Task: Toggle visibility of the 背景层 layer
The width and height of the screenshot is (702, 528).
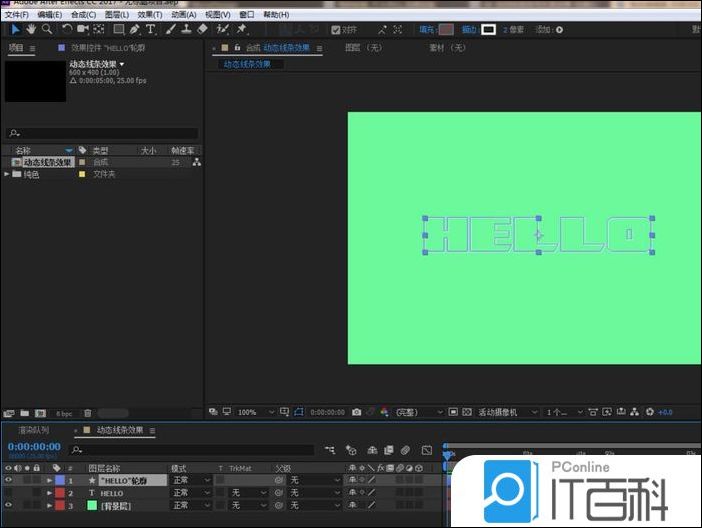Action: 10,506
